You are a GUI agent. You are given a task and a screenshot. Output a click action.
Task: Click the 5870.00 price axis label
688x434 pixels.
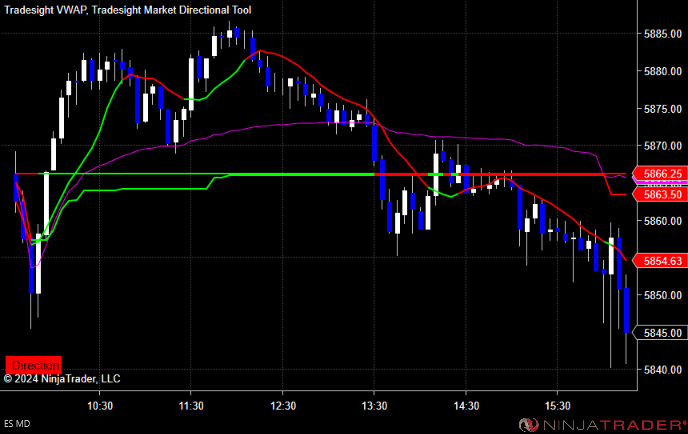663,146
